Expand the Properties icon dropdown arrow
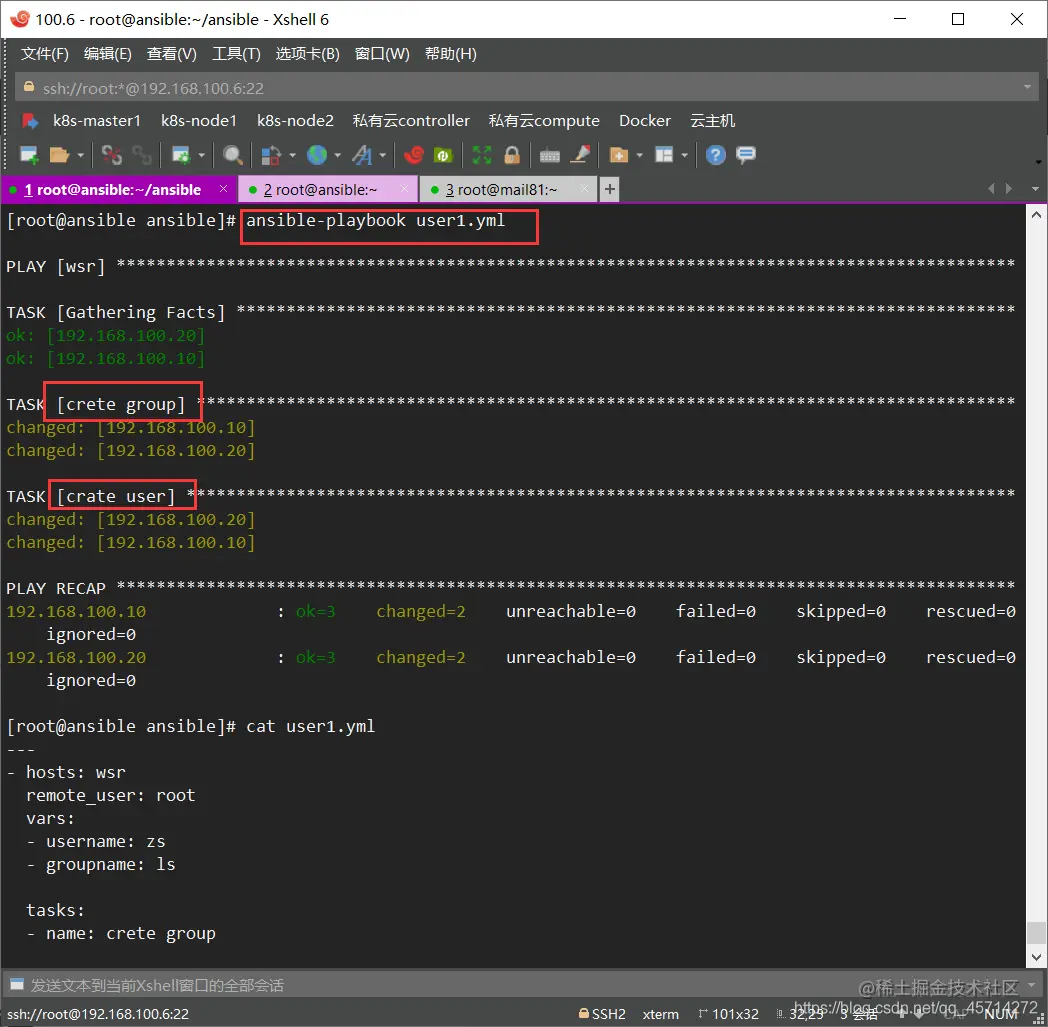The width and height of the screenshot is (1048, 1027). point(201,155)
